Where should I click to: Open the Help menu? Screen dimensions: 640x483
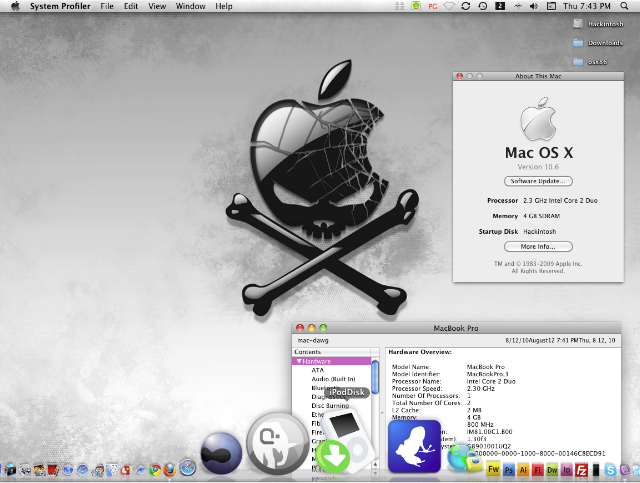[x=224, y=6]
